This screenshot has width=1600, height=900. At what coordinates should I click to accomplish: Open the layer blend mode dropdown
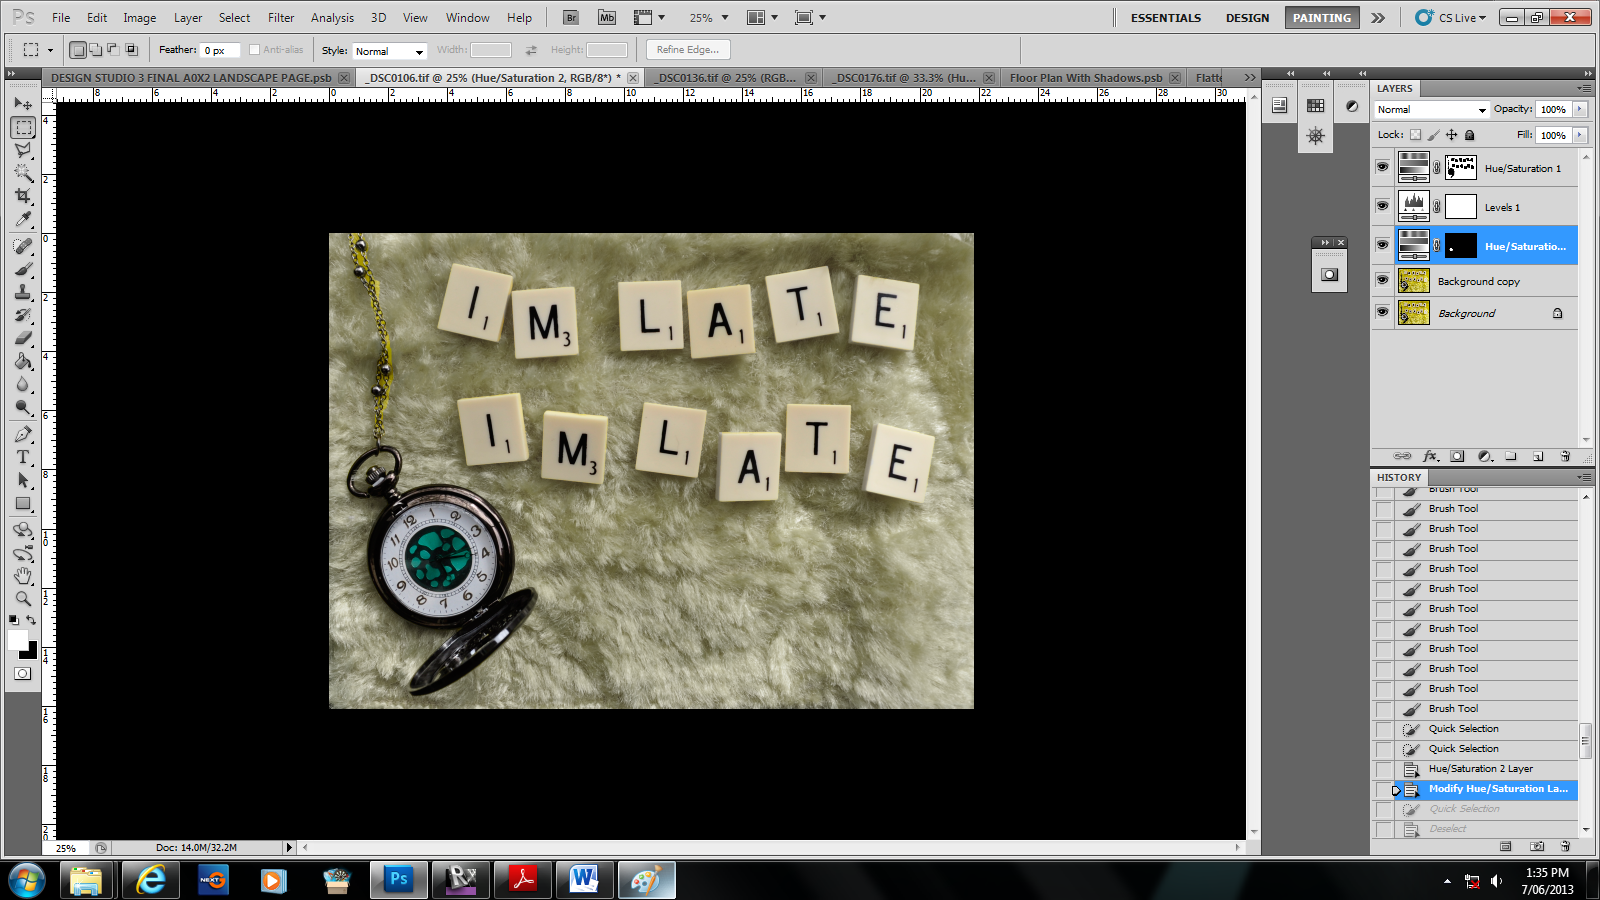tap(1431, 109)
